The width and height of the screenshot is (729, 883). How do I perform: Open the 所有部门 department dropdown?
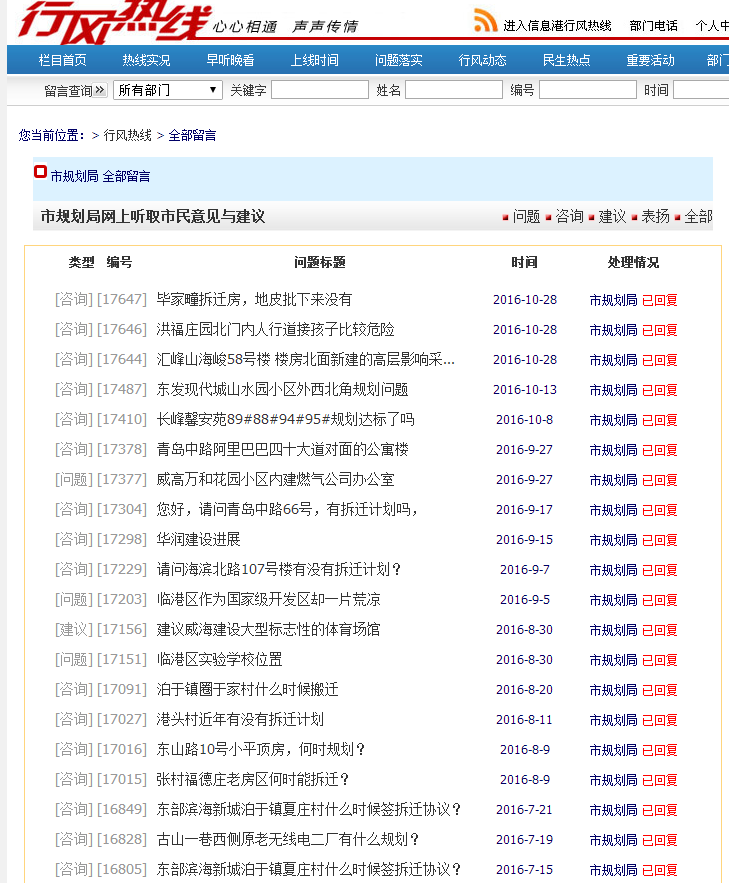pos(167,90)
